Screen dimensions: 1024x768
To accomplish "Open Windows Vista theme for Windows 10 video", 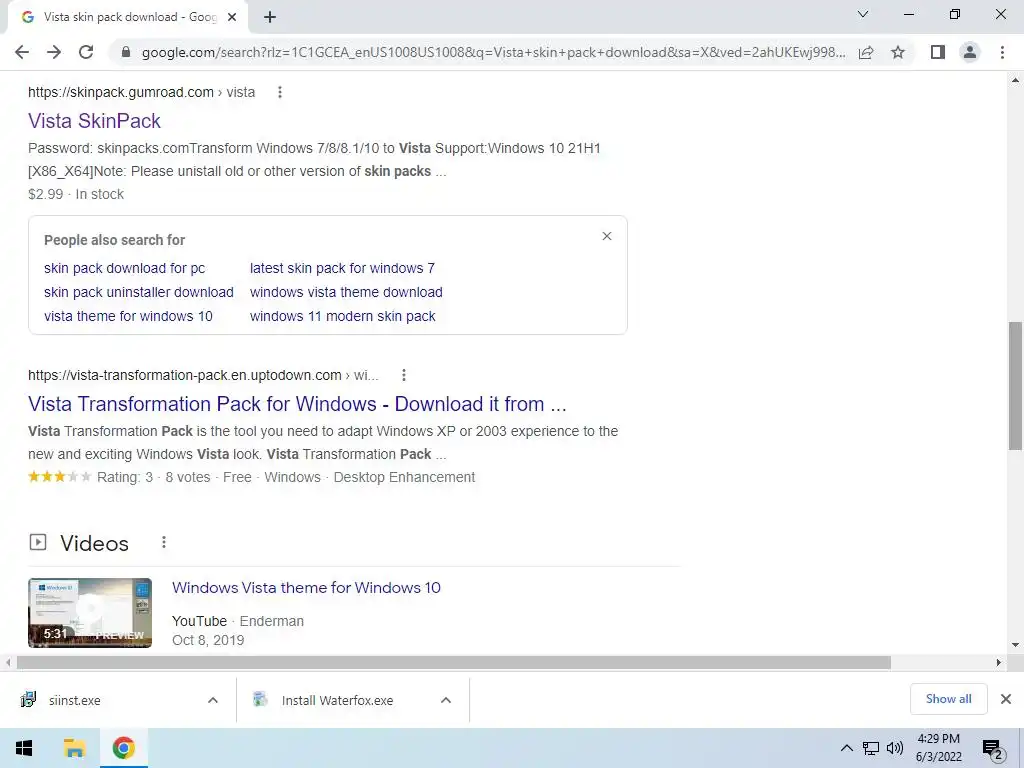I will click(306, 588).
